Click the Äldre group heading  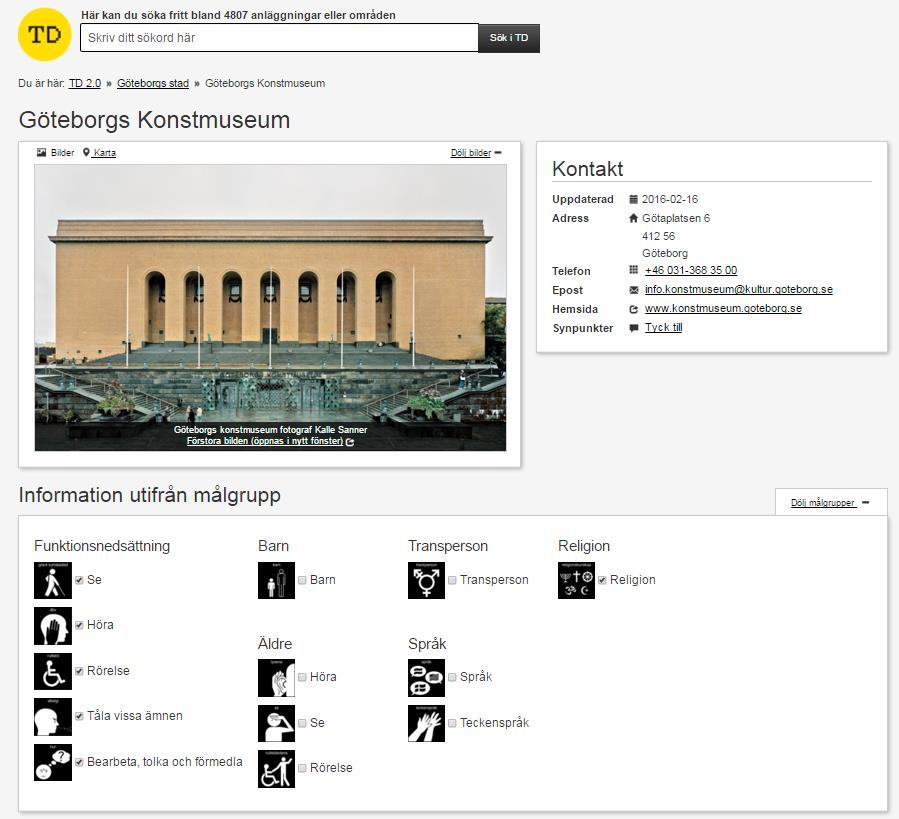coord(275,644)
